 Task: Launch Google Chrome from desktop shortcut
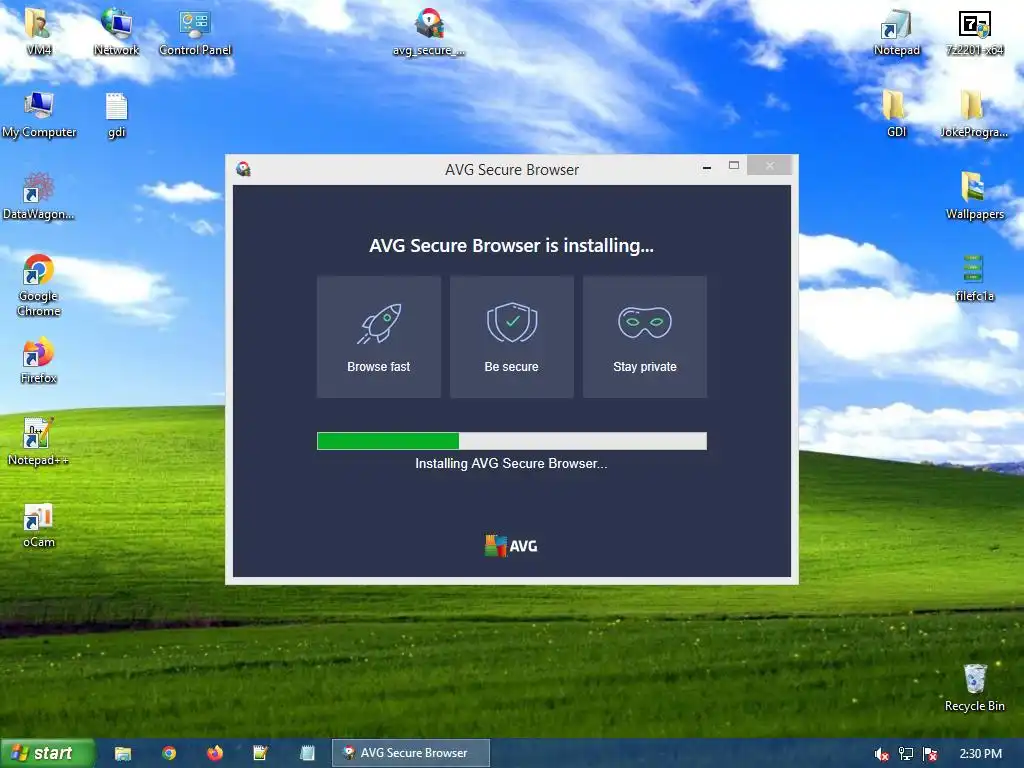pyautogui.click(x=39, y=285)
